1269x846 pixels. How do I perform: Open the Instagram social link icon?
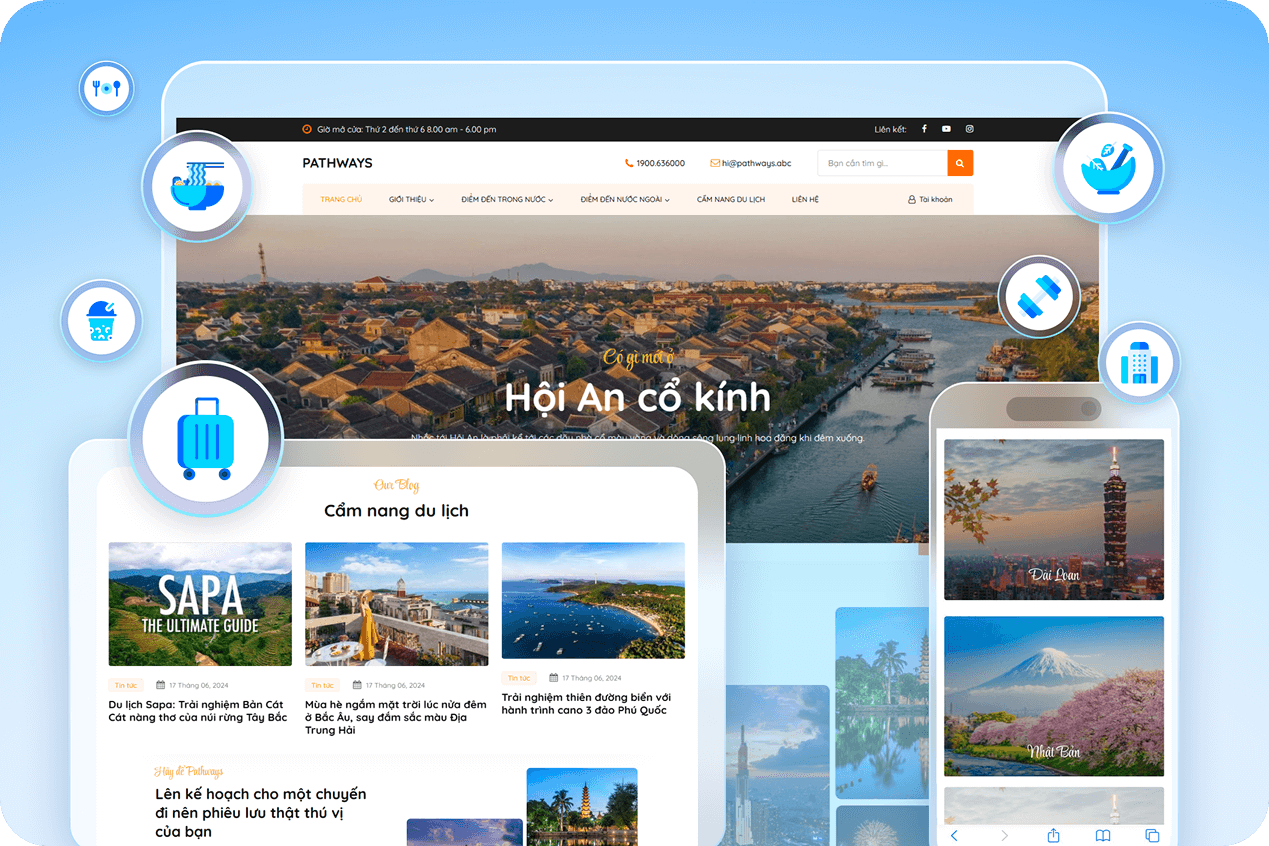(x=969, y=129)
